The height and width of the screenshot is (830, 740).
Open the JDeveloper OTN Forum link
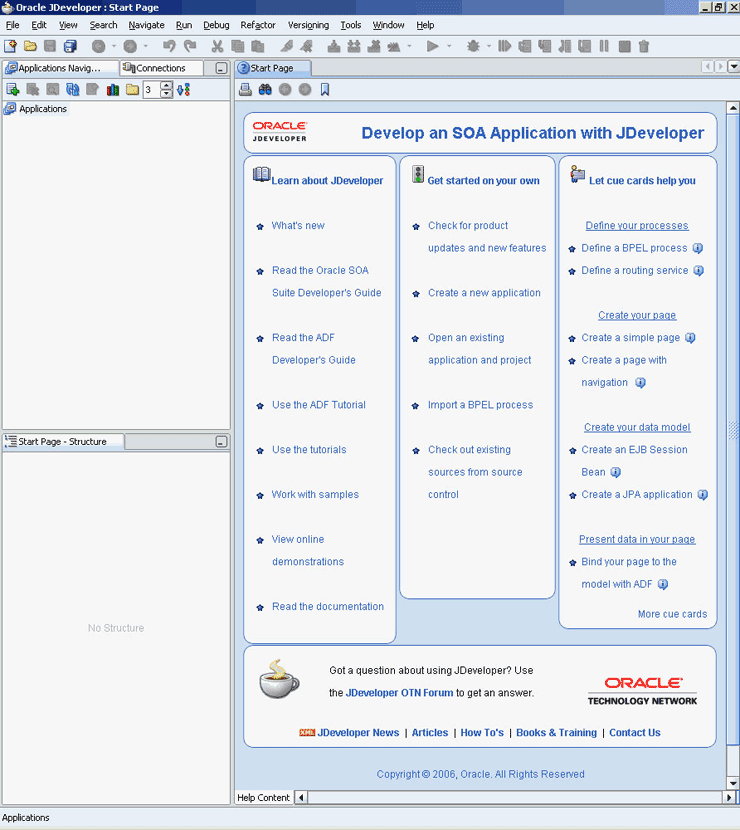point(399,693)
